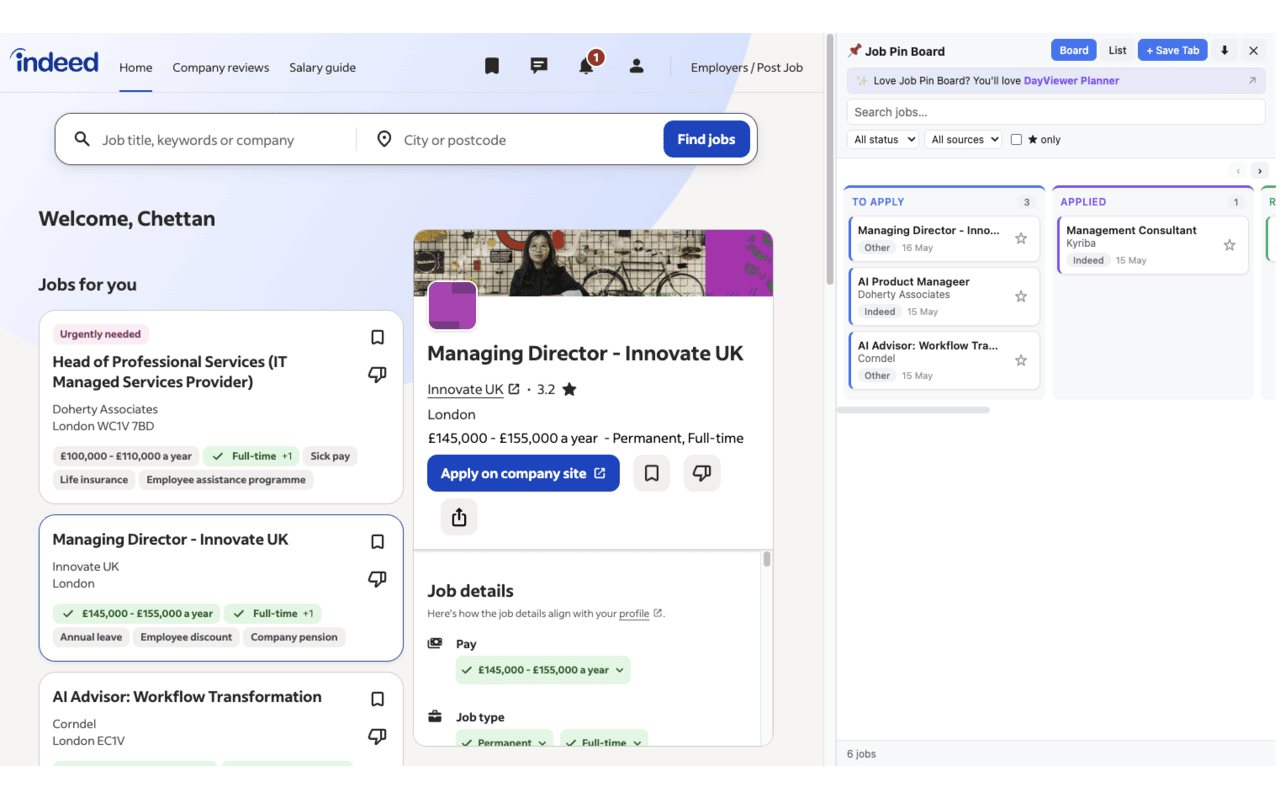Viewport: 1280px width, 800px height.
Task: Open the profile link in Job details
Action: (x=634, y=613)
